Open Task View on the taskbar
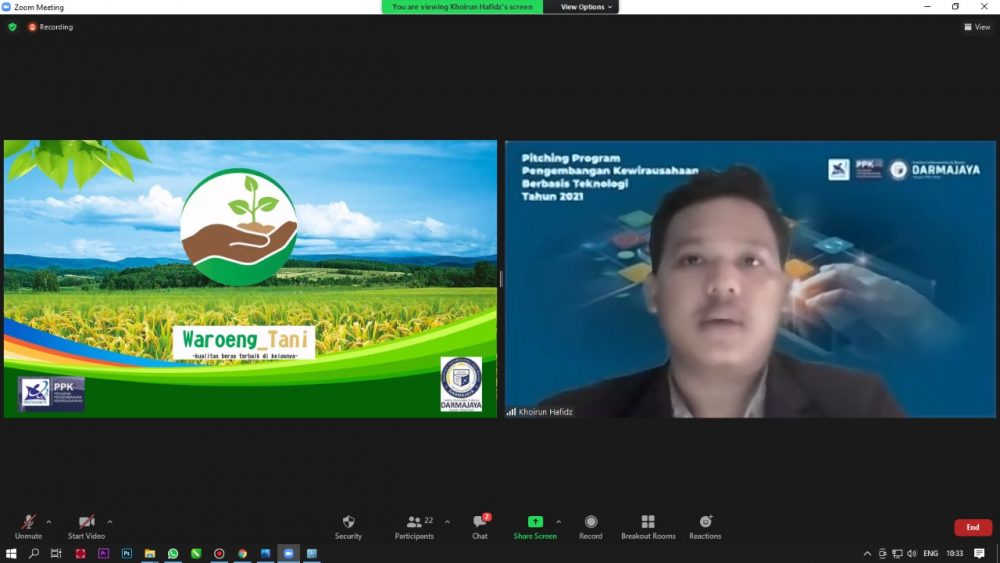The image size is (1000, 563). 56,553
